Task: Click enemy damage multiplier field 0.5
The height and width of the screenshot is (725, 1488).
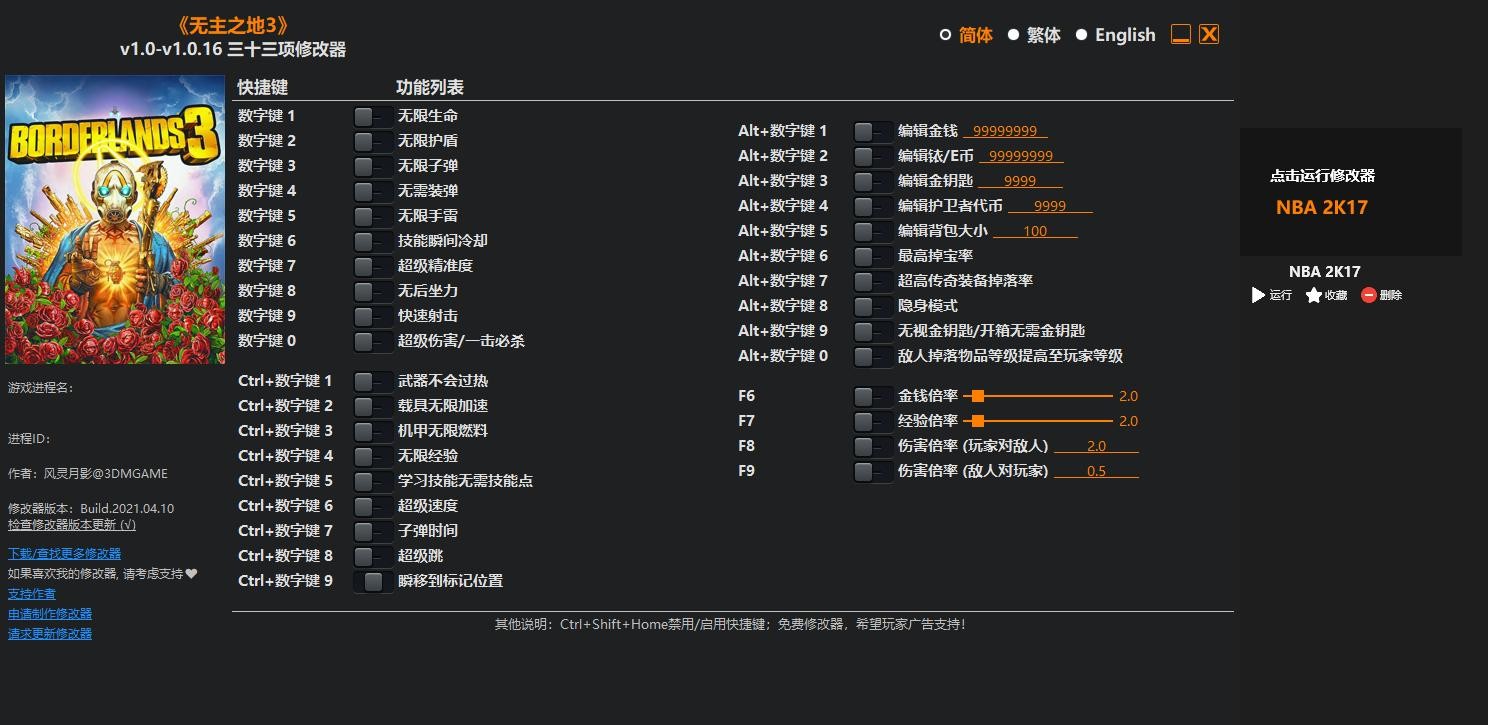Action: [1096, 471]
